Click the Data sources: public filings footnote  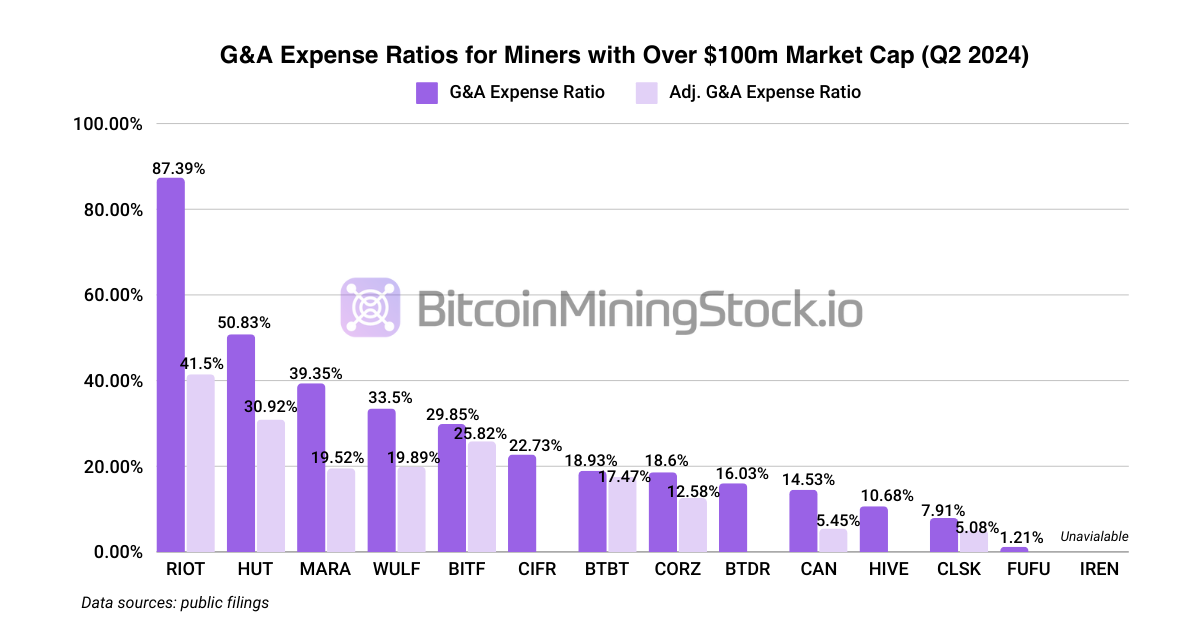coord(175,603)
